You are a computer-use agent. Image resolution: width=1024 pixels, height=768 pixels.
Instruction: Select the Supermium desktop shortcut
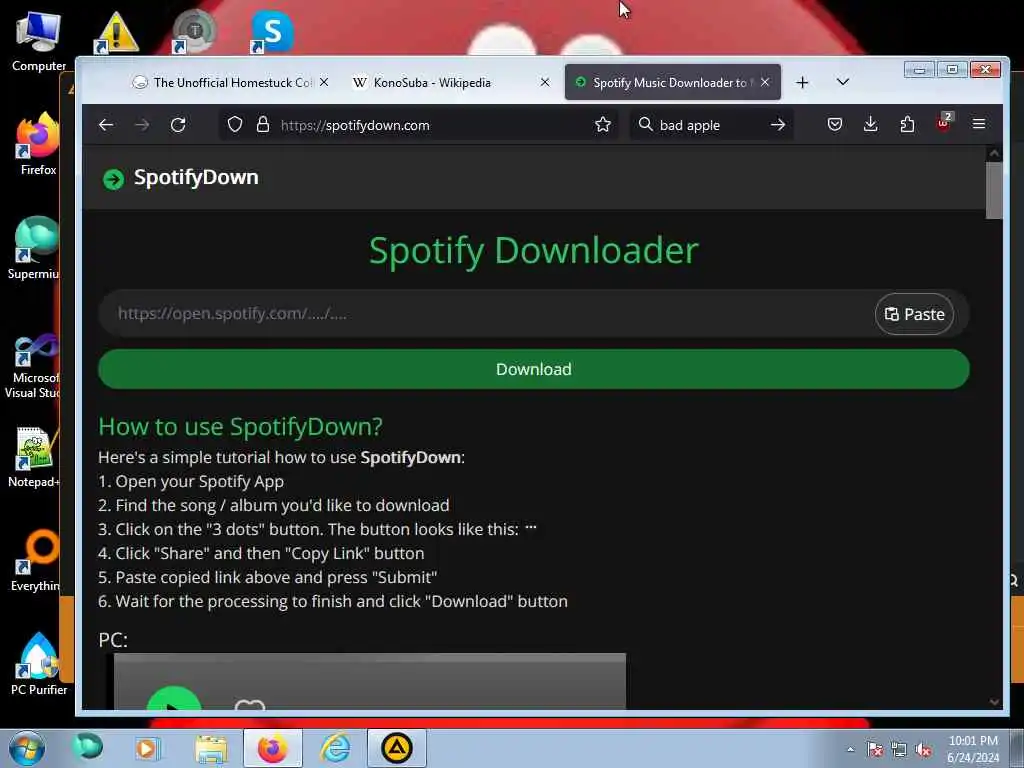pos(35,248)
